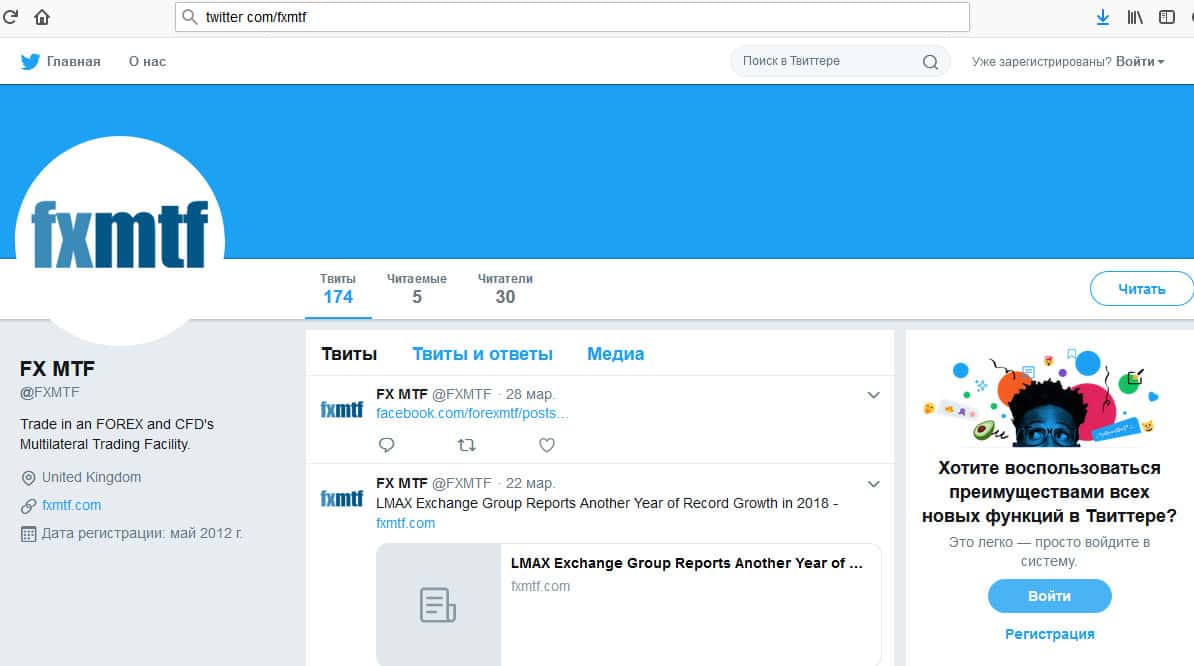Click the browser address bar
Viewport: 1194px width, 666px height.
pyautogui.click(x=572, y=17)
